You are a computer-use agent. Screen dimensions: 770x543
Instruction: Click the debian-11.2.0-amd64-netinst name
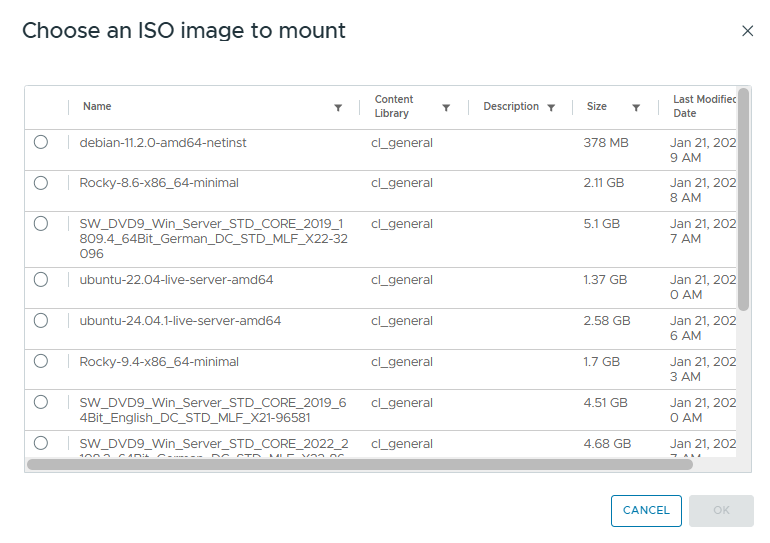click(x=163, y=143)
